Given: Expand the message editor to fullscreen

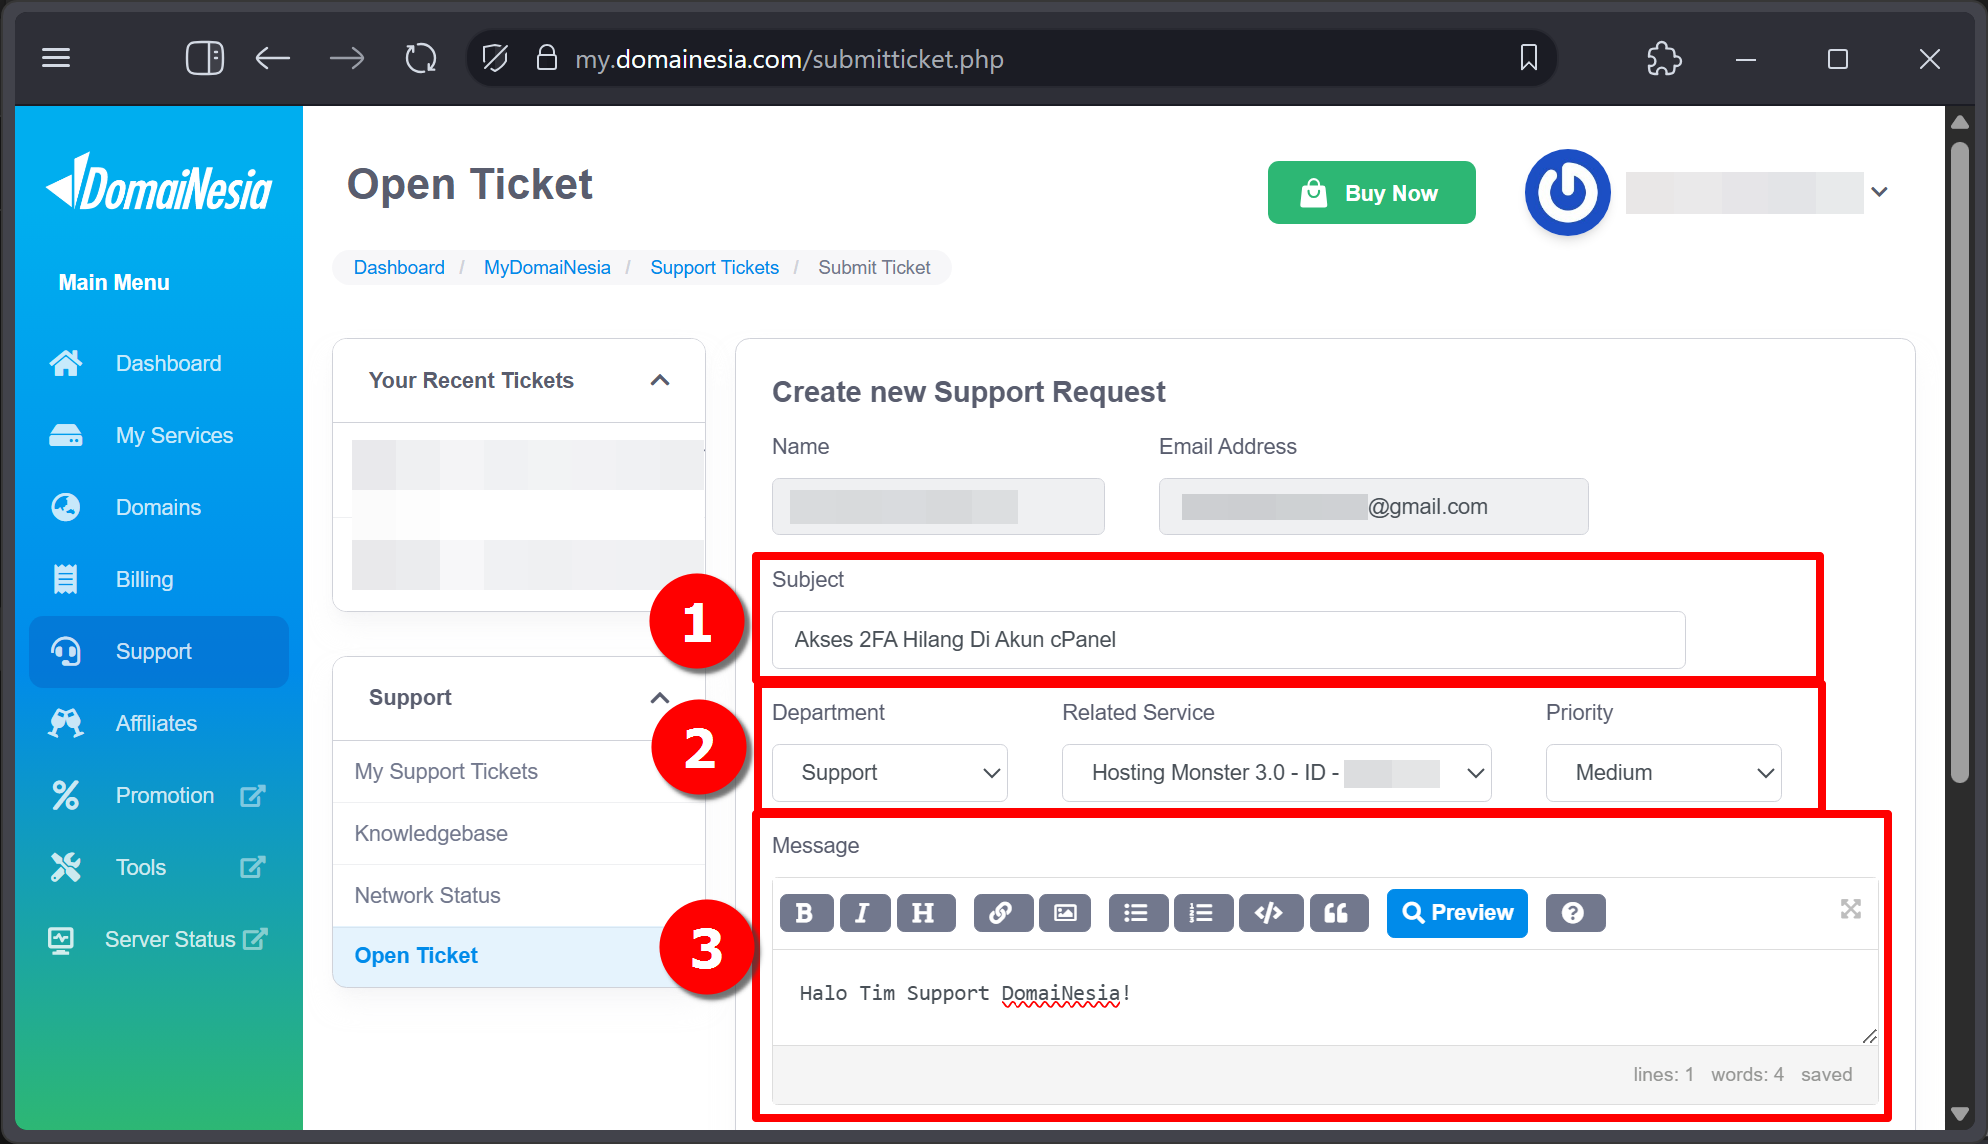Looking at the screenshot, I should click(x=1851, y=909).
